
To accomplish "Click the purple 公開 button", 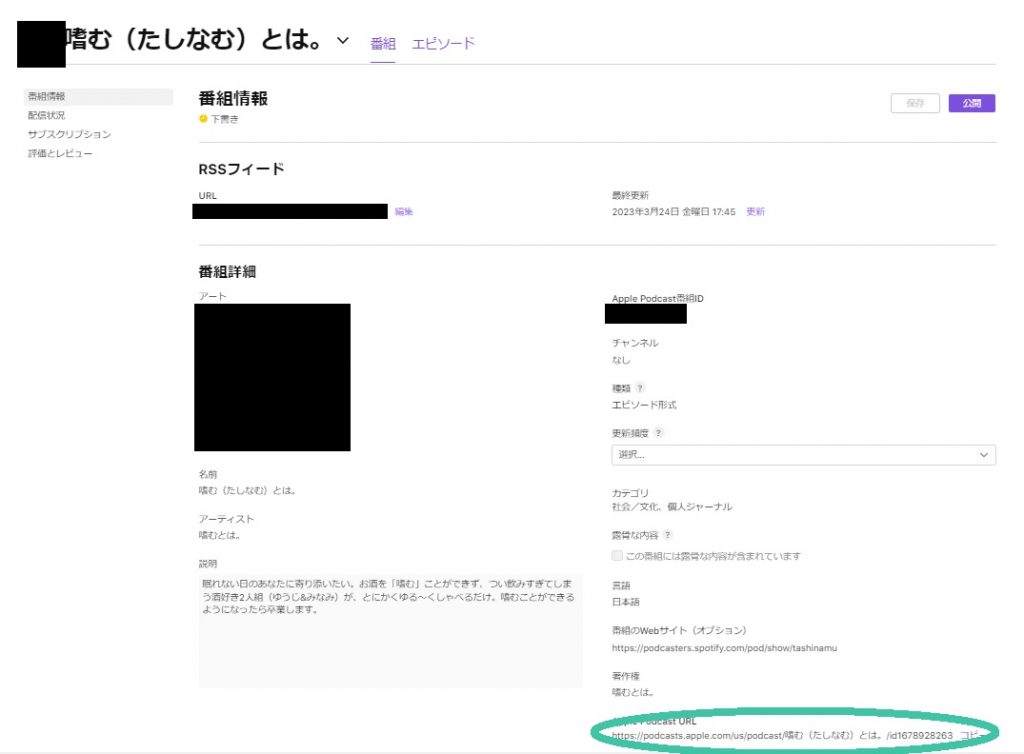I will (x=972, y=103).
